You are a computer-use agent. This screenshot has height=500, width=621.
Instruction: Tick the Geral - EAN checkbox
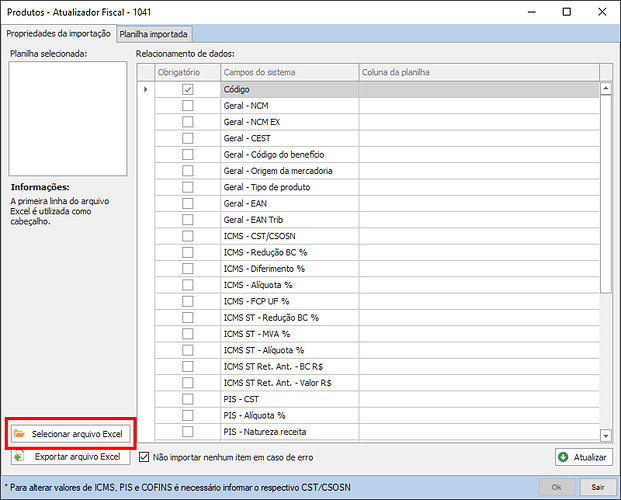click(x=188, y=203)
